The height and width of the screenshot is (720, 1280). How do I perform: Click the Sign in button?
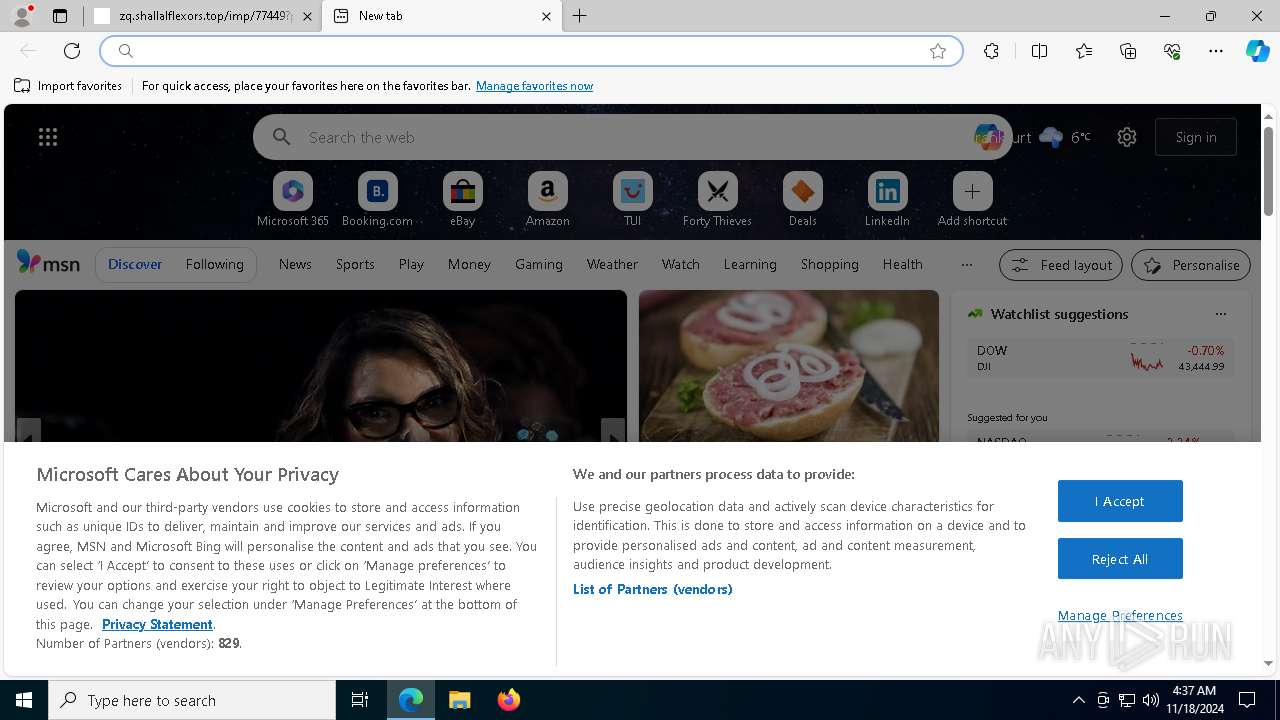(x=1196, y=137)
